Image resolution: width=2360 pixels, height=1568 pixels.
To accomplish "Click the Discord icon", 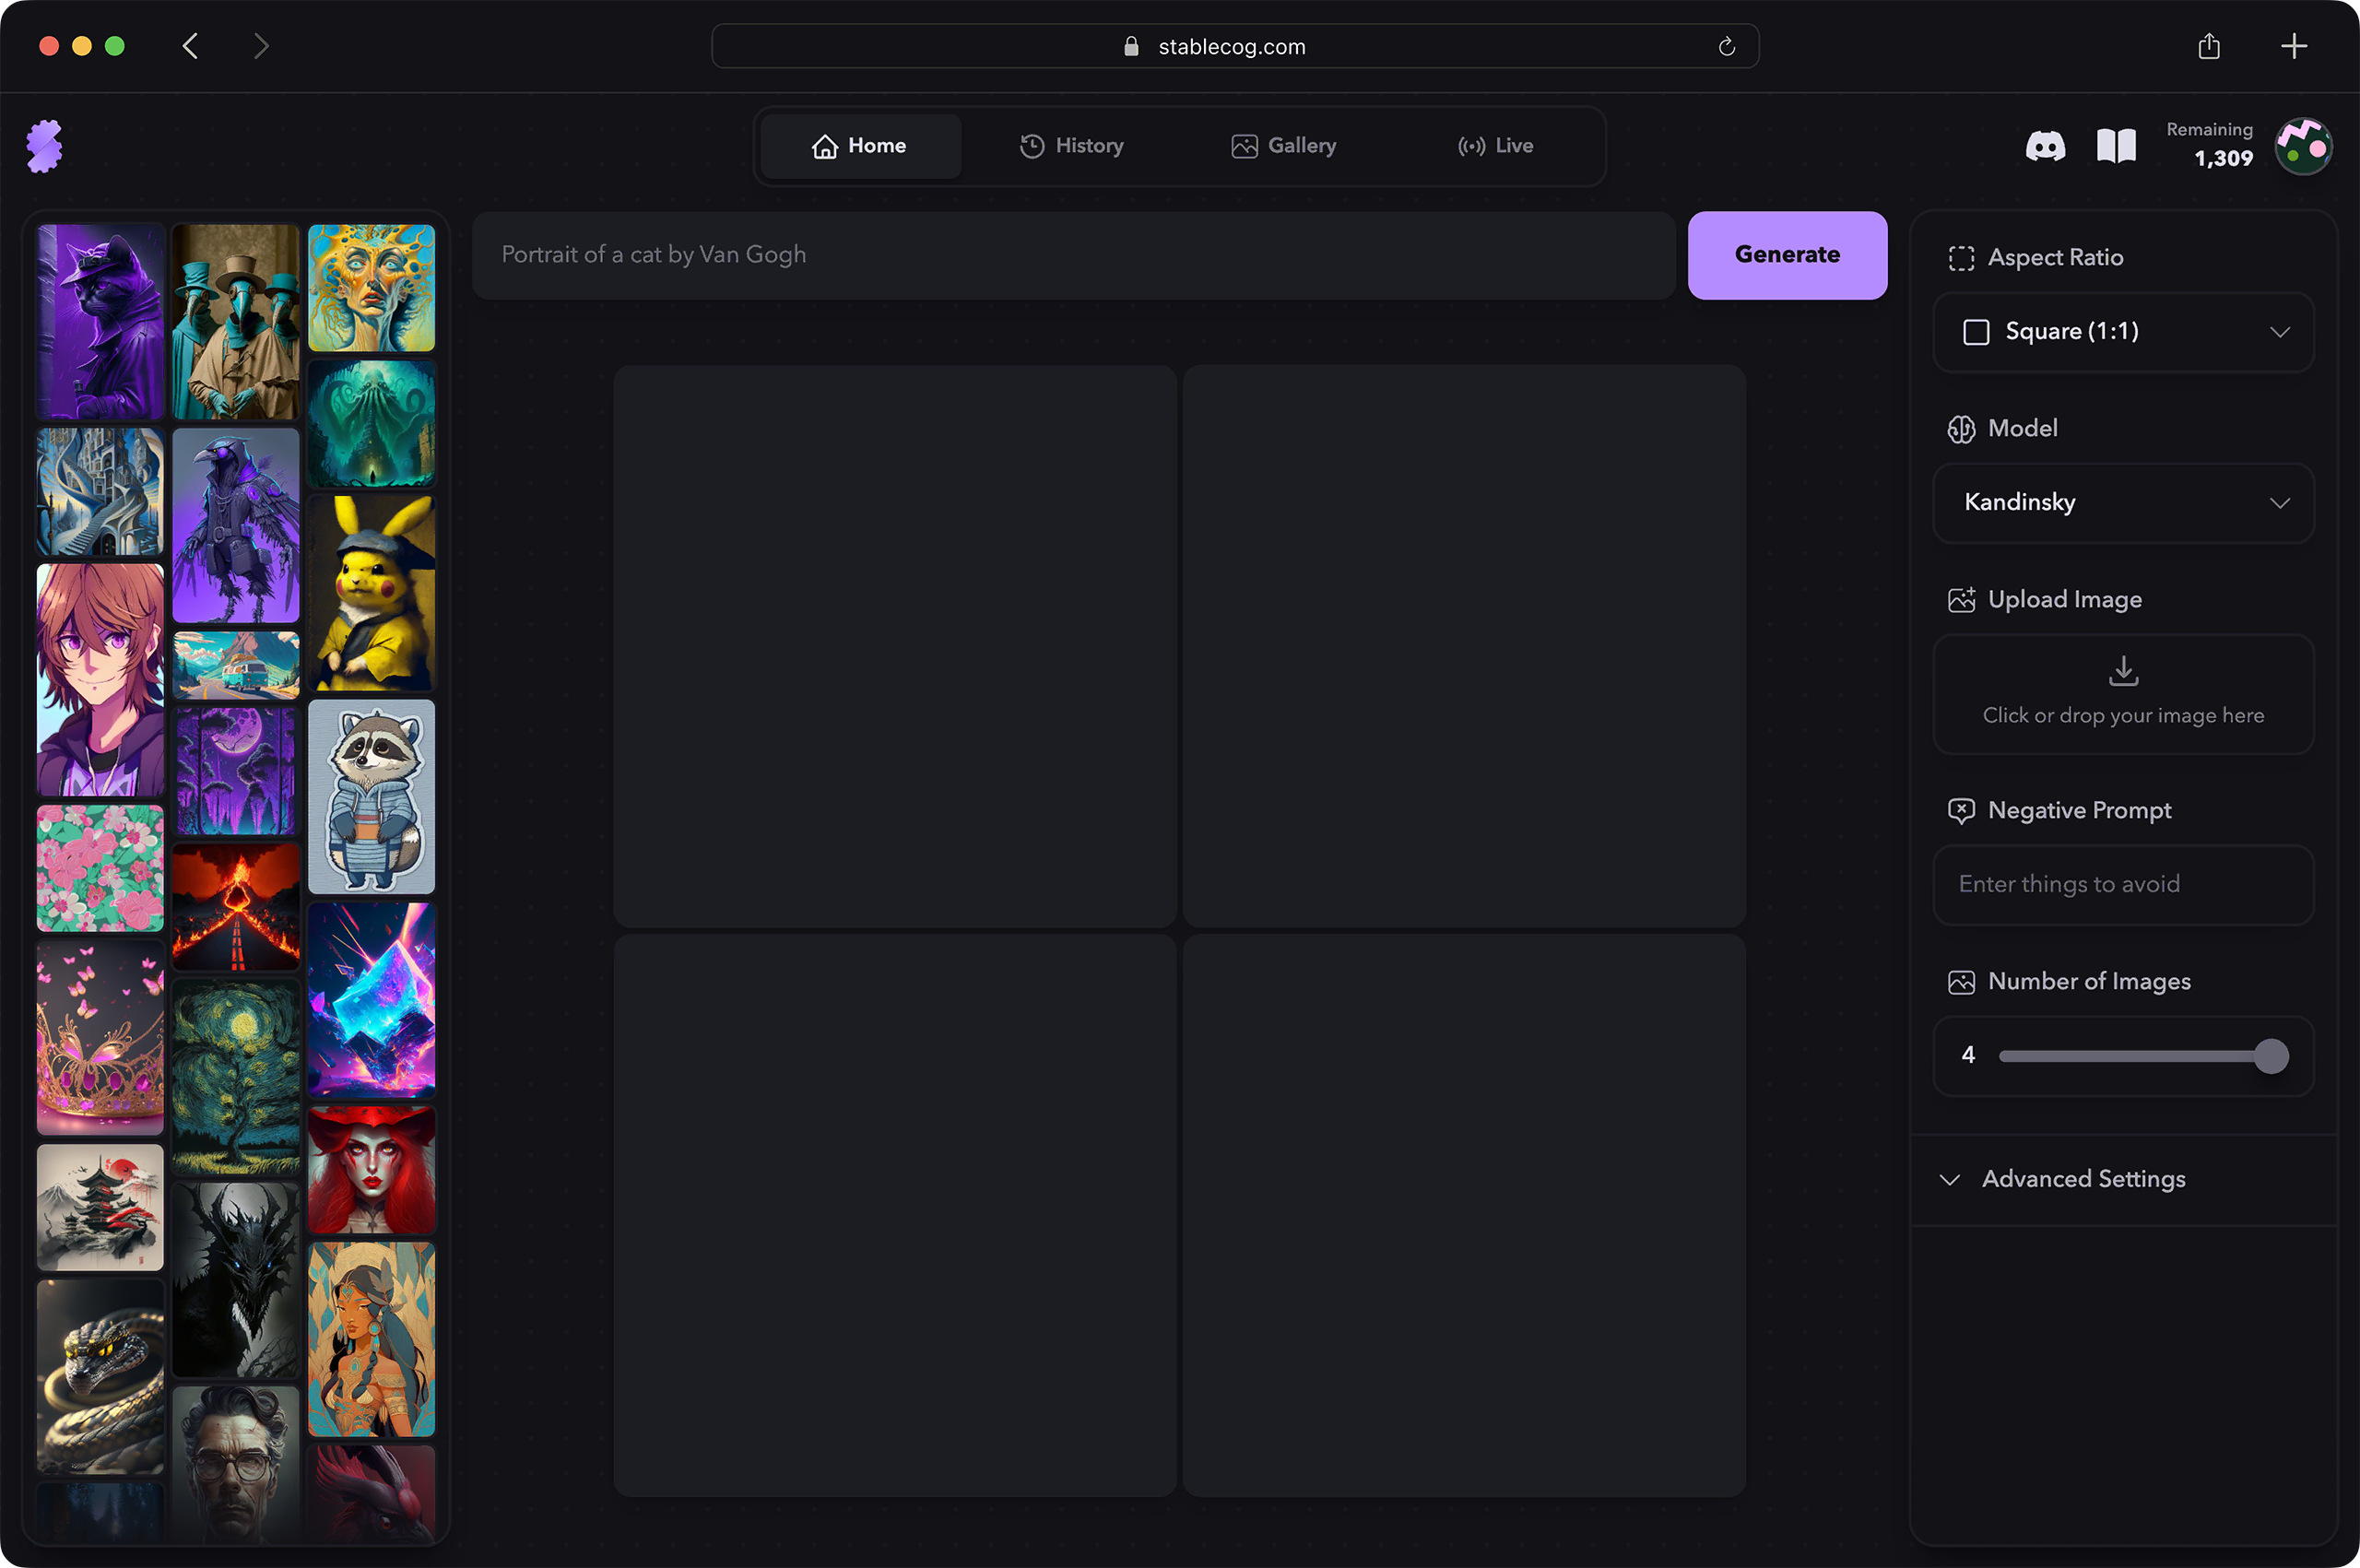I will (2042, 146).
